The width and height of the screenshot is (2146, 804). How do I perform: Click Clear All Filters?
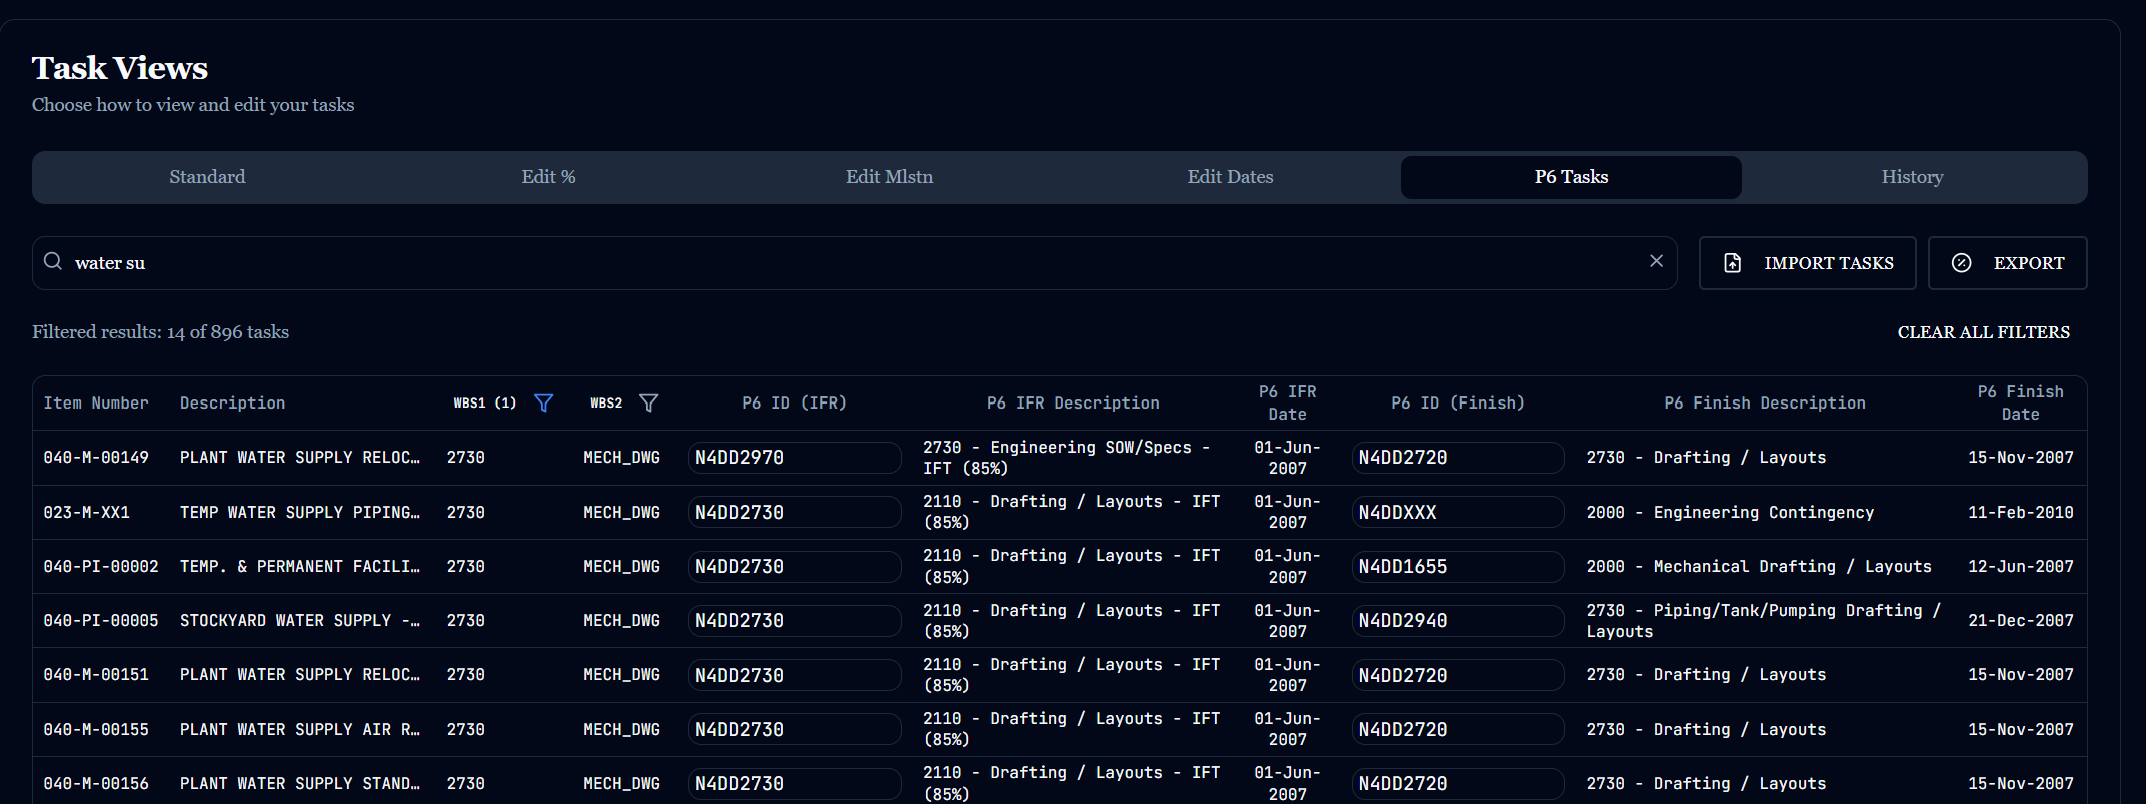[1984, 332]
